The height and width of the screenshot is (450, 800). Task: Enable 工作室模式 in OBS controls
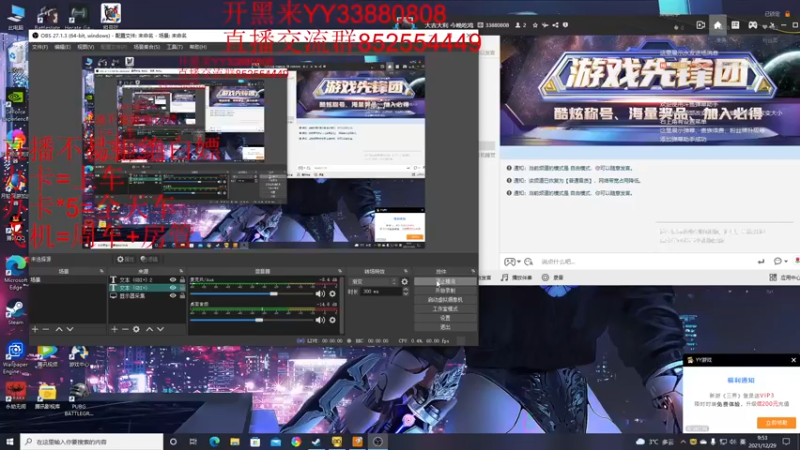[445, 309]
